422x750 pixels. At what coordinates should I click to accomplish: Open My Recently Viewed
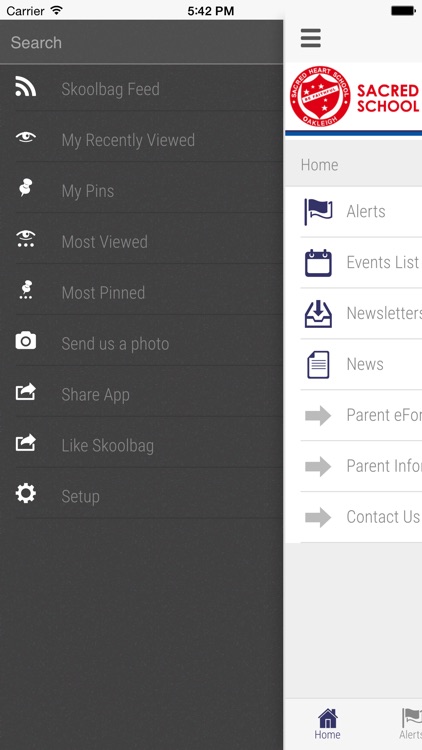(x=142, y=140)
